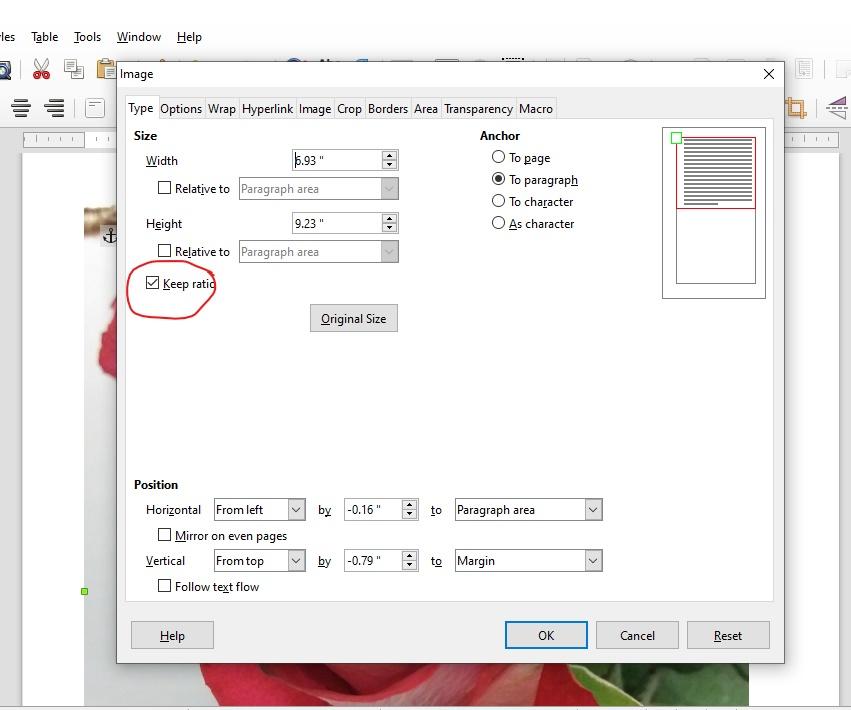Increase the Width value with the up stepper
Image resolution: width=851 pixels, height=710 pixels.
tap(389, 154)
